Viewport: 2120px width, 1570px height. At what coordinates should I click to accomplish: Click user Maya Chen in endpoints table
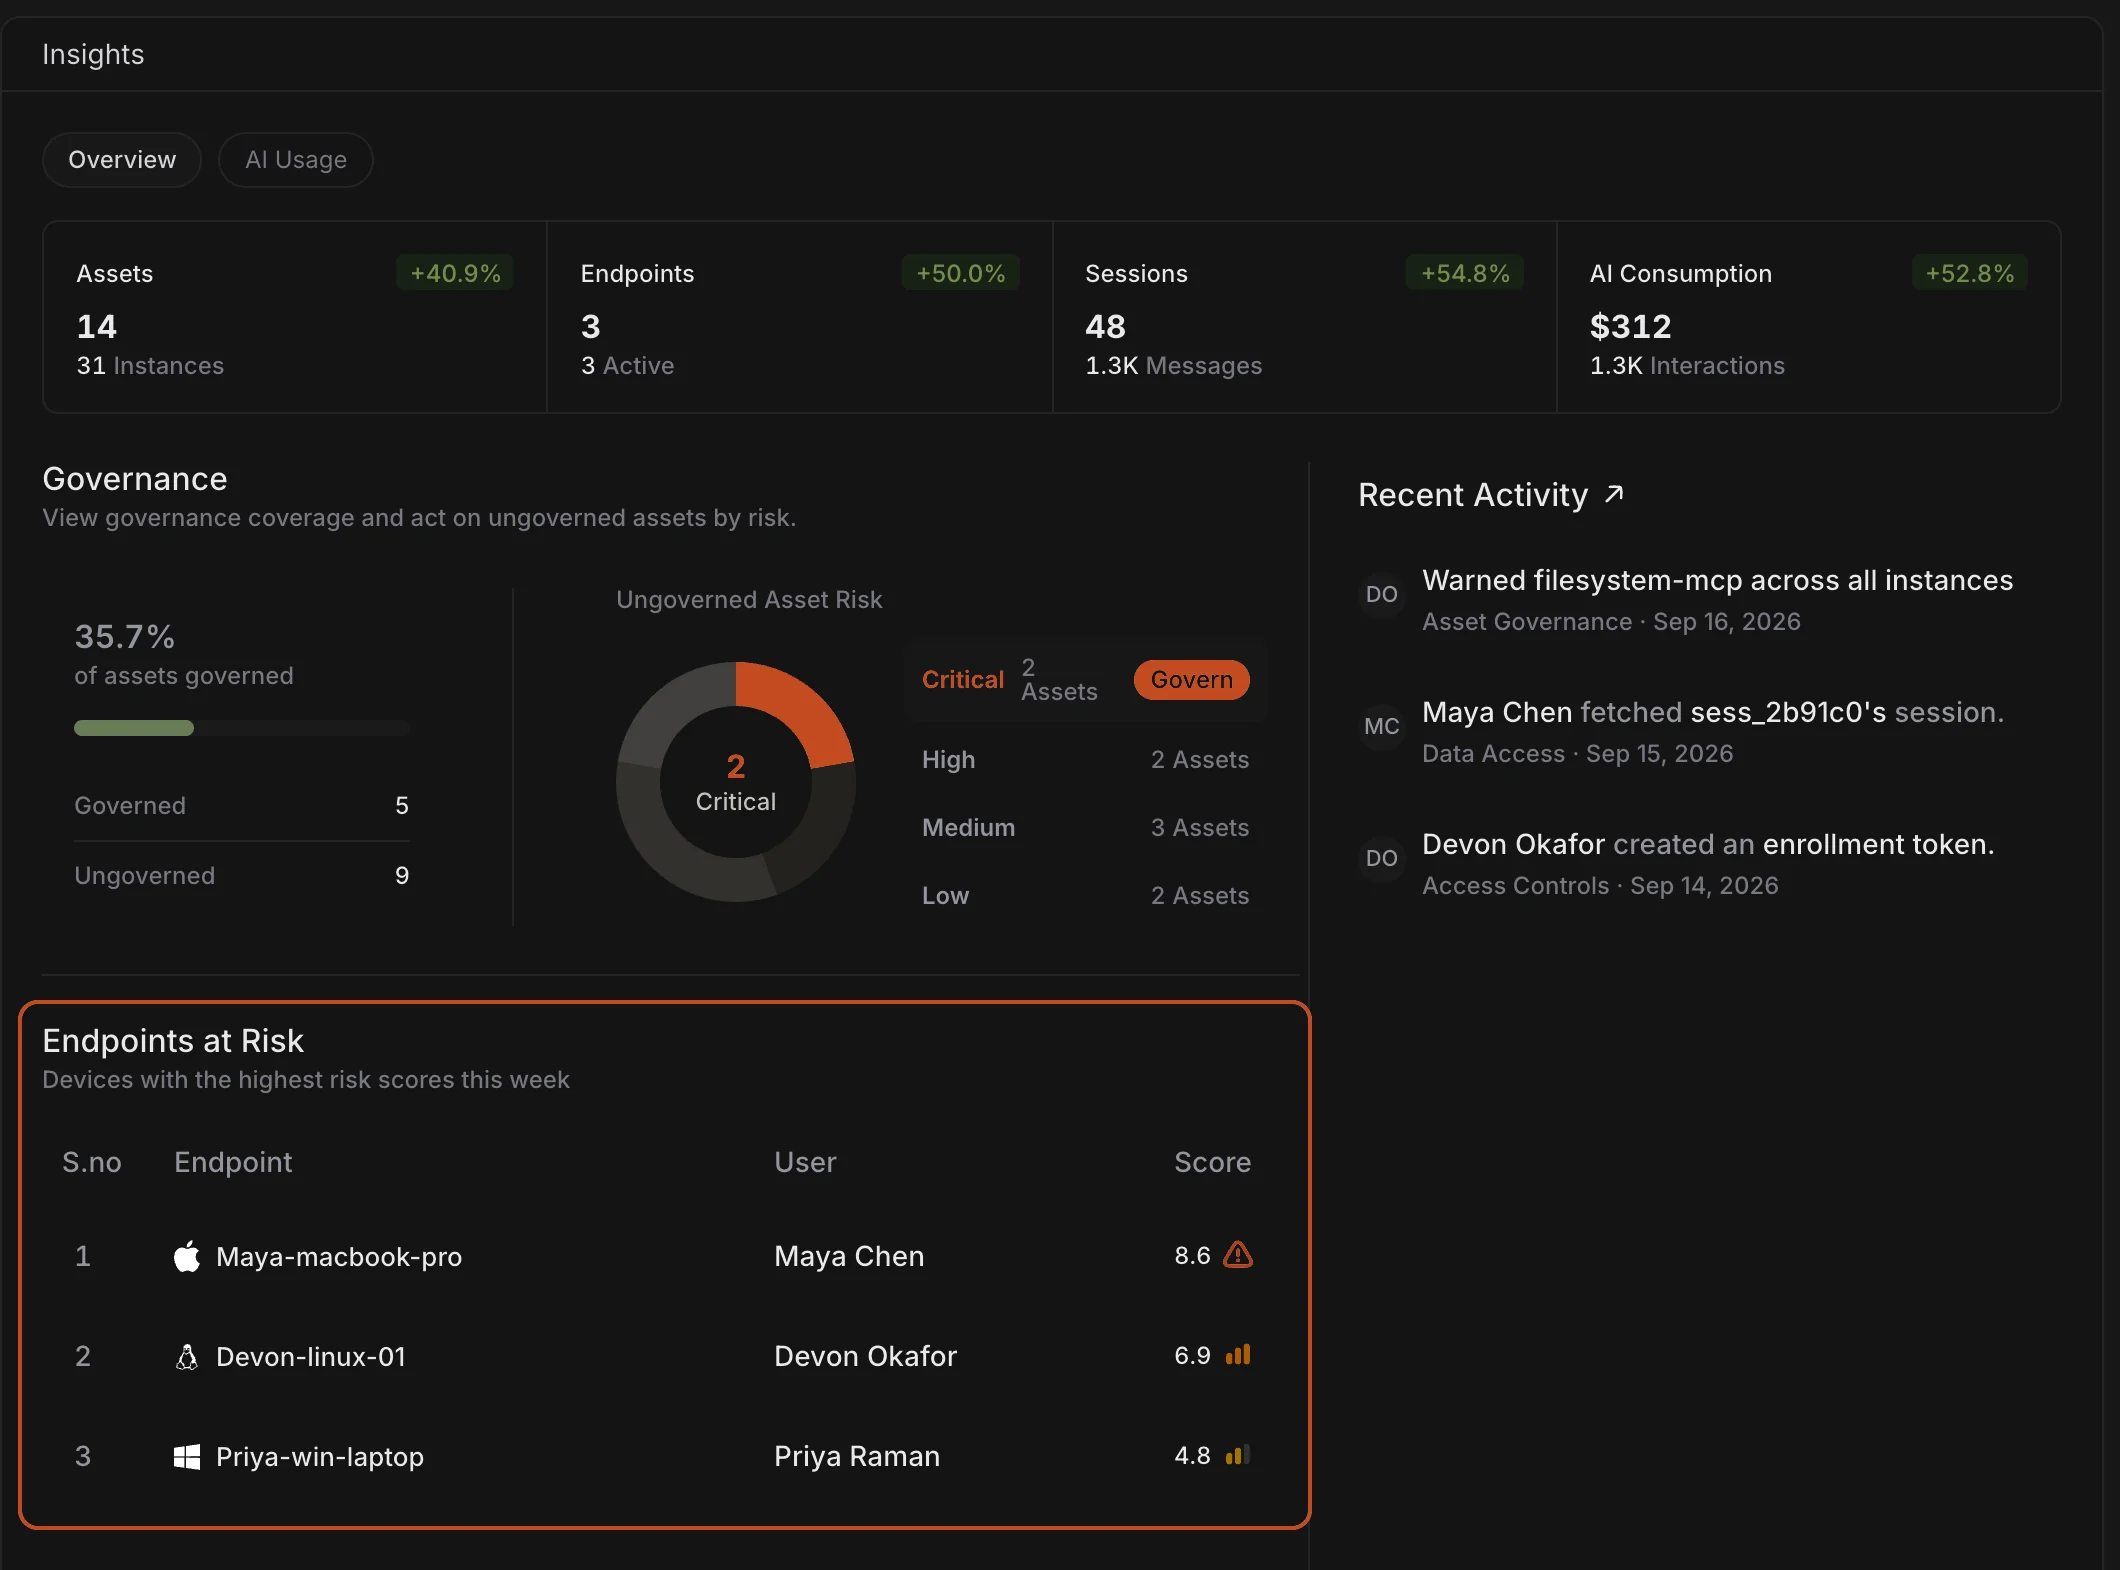coord(849,1256)
